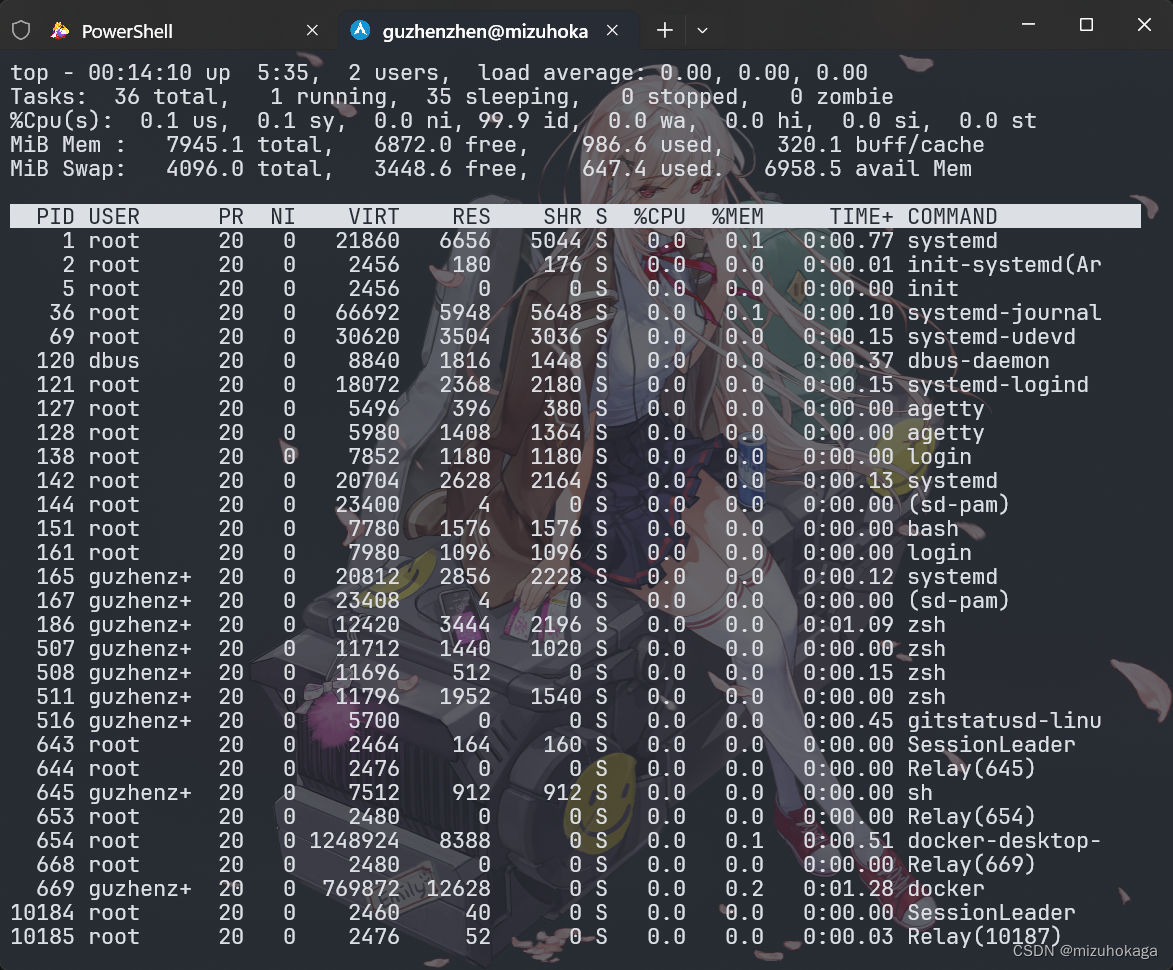
Task: Click the 'systemd-journal' command
Action: pos(1004,313)
